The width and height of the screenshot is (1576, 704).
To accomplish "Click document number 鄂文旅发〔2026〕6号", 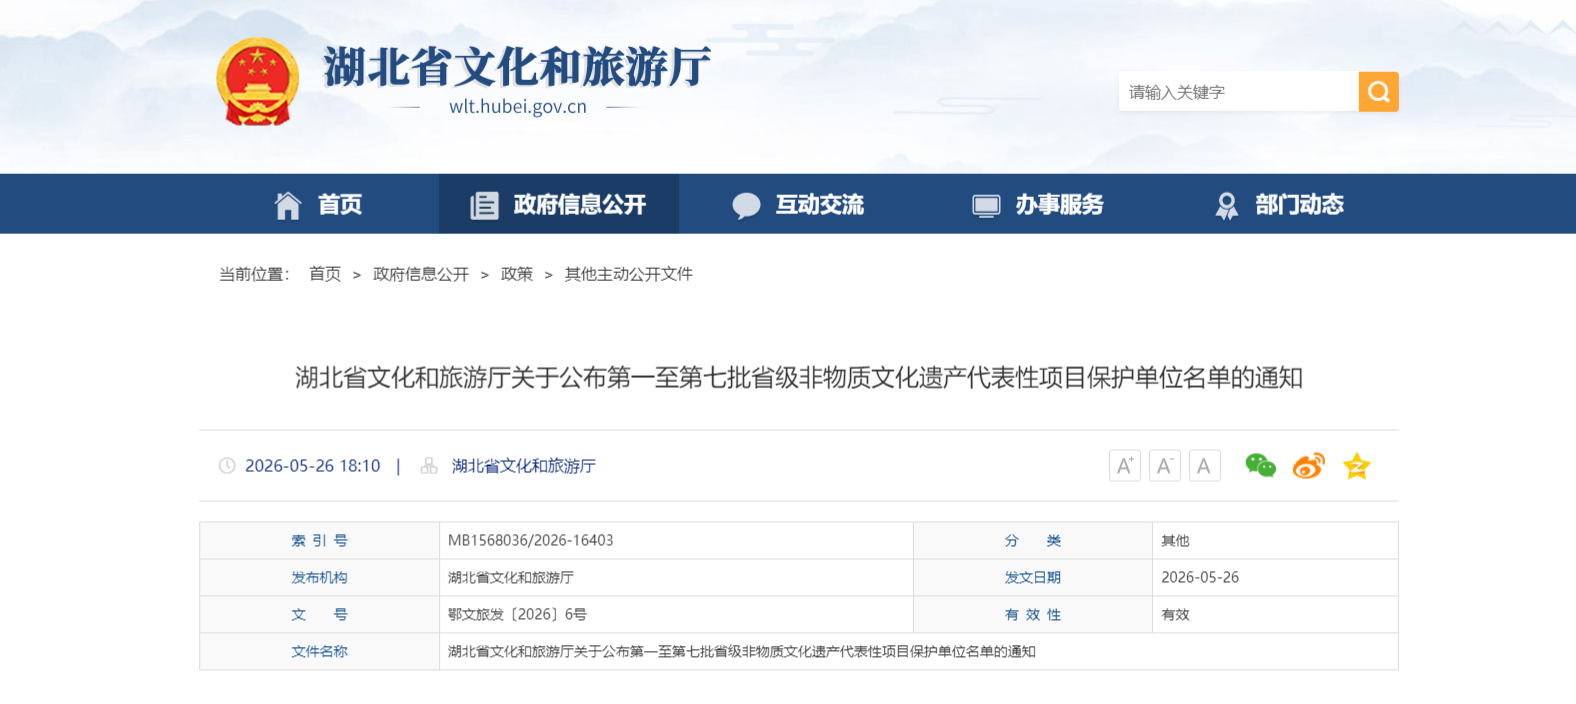I will pyautogui.click(x=517, y=615).
